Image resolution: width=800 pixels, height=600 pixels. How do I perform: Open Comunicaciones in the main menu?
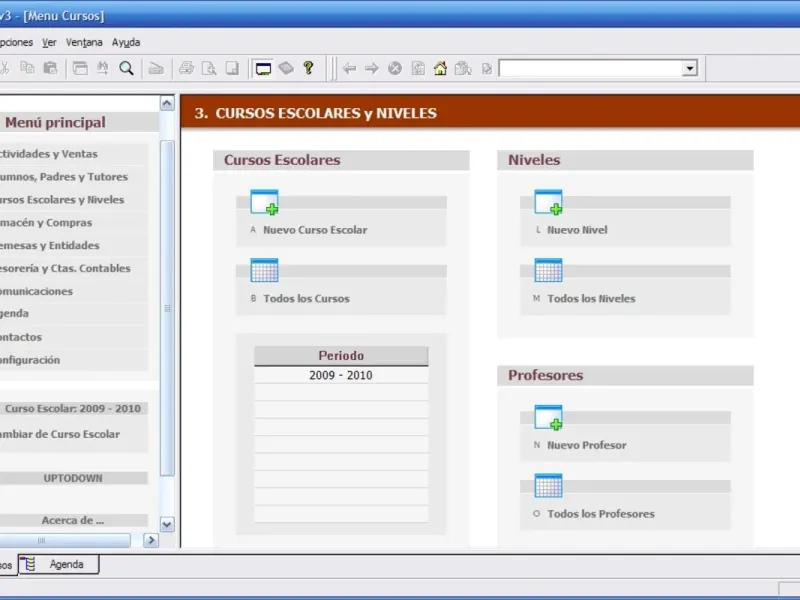36,291
